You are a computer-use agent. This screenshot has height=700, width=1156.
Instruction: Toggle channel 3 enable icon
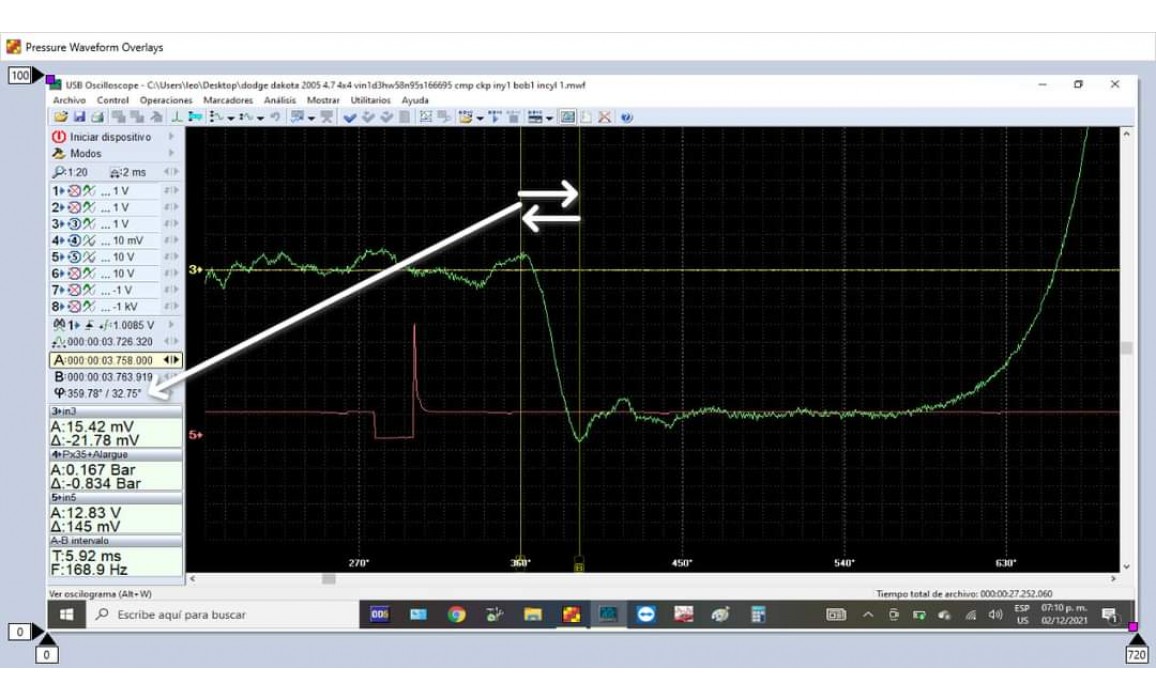(73, 224)
